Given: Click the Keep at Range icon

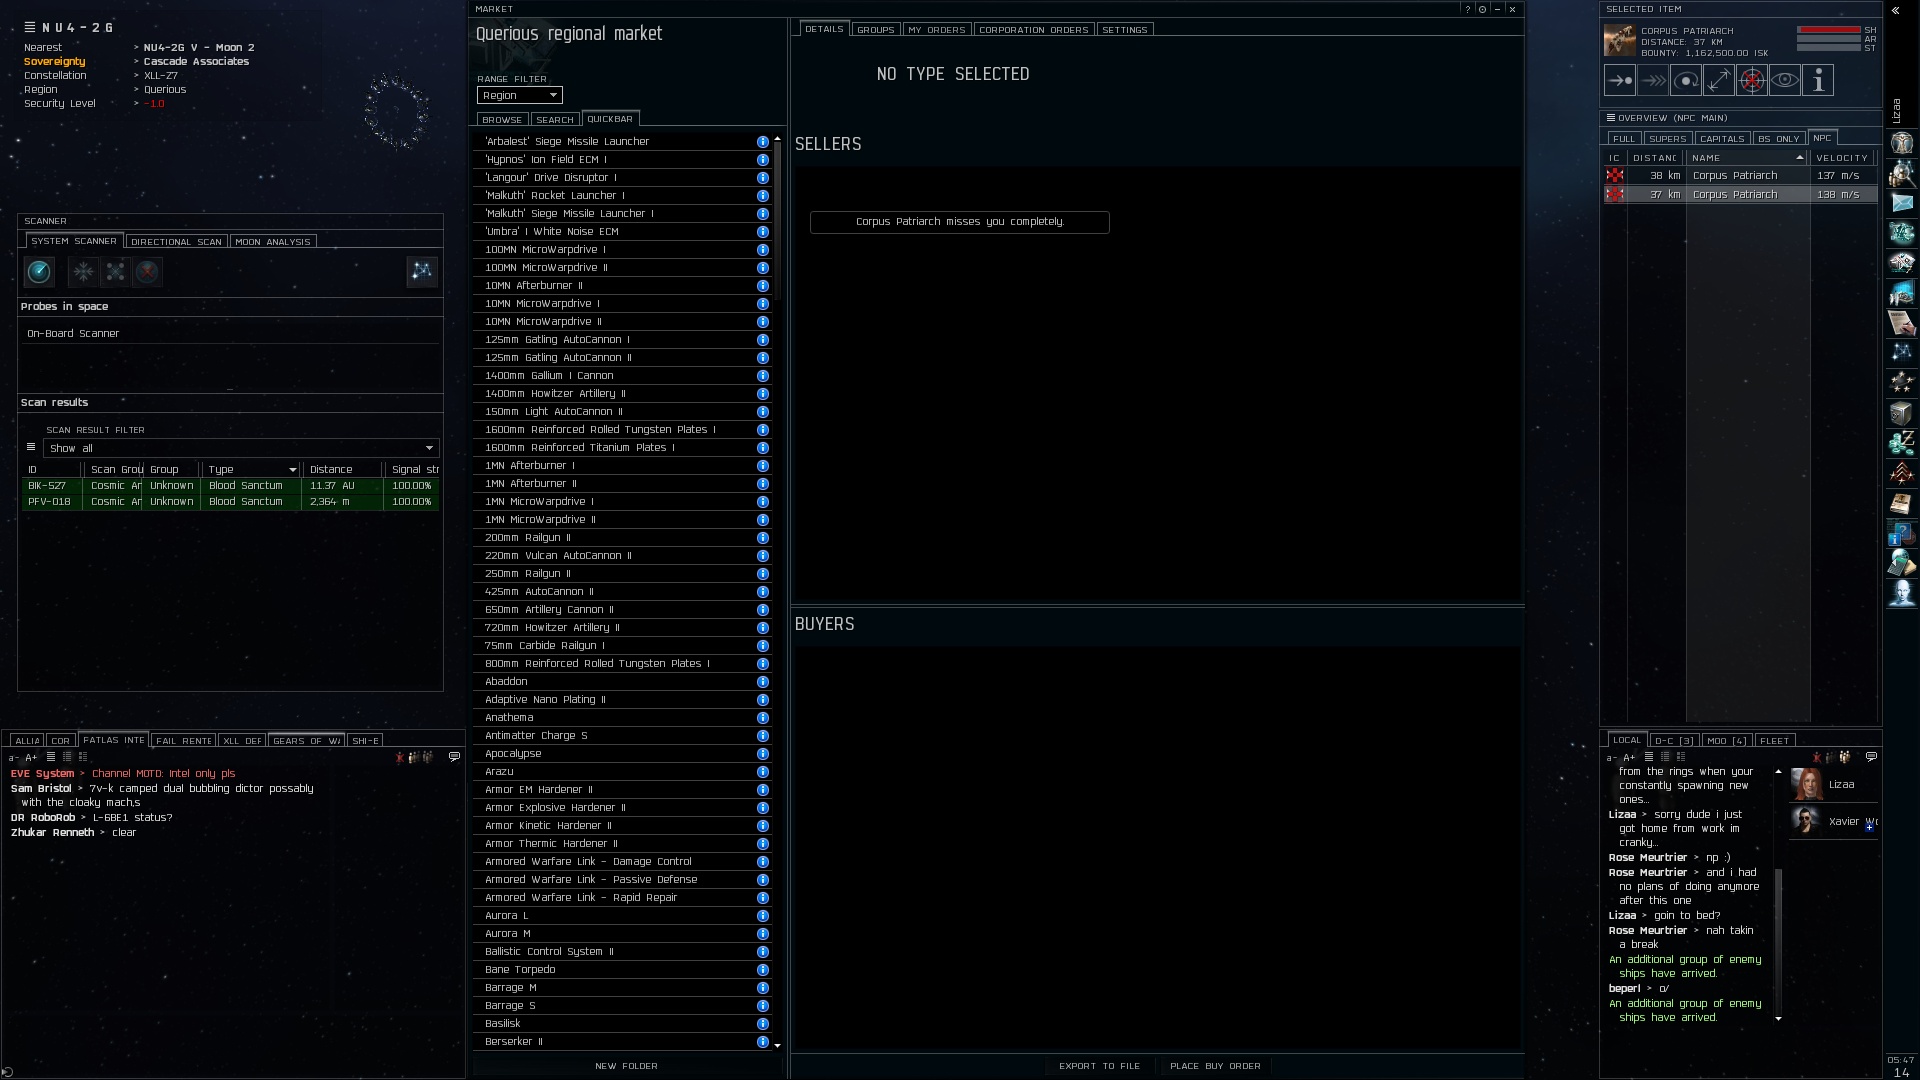Looking at the screenshot, I should click(1719, 80).
